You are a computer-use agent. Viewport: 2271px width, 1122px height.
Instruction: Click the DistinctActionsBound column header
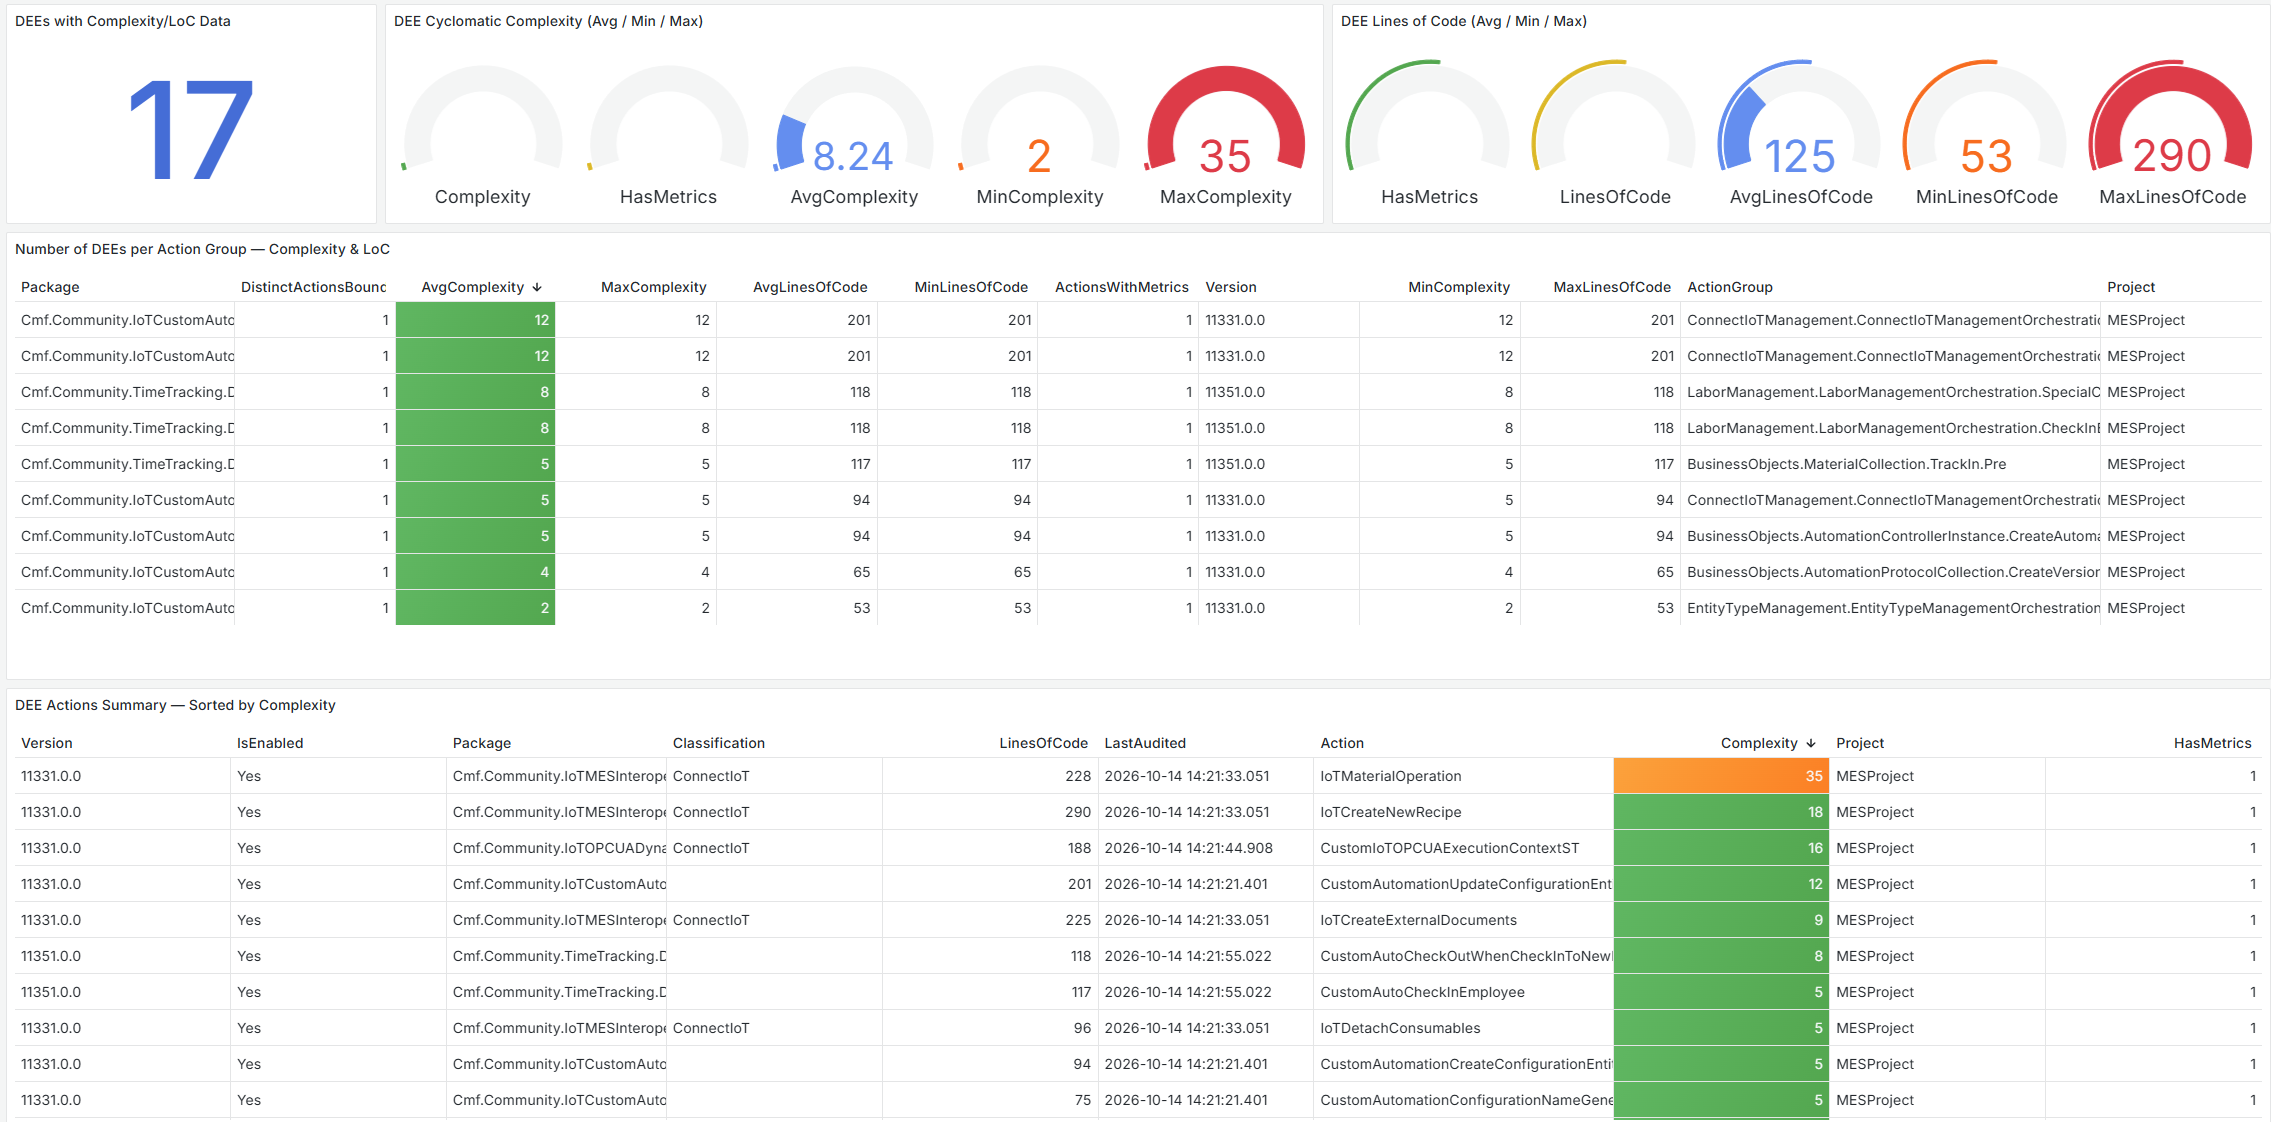coord(313,287)
